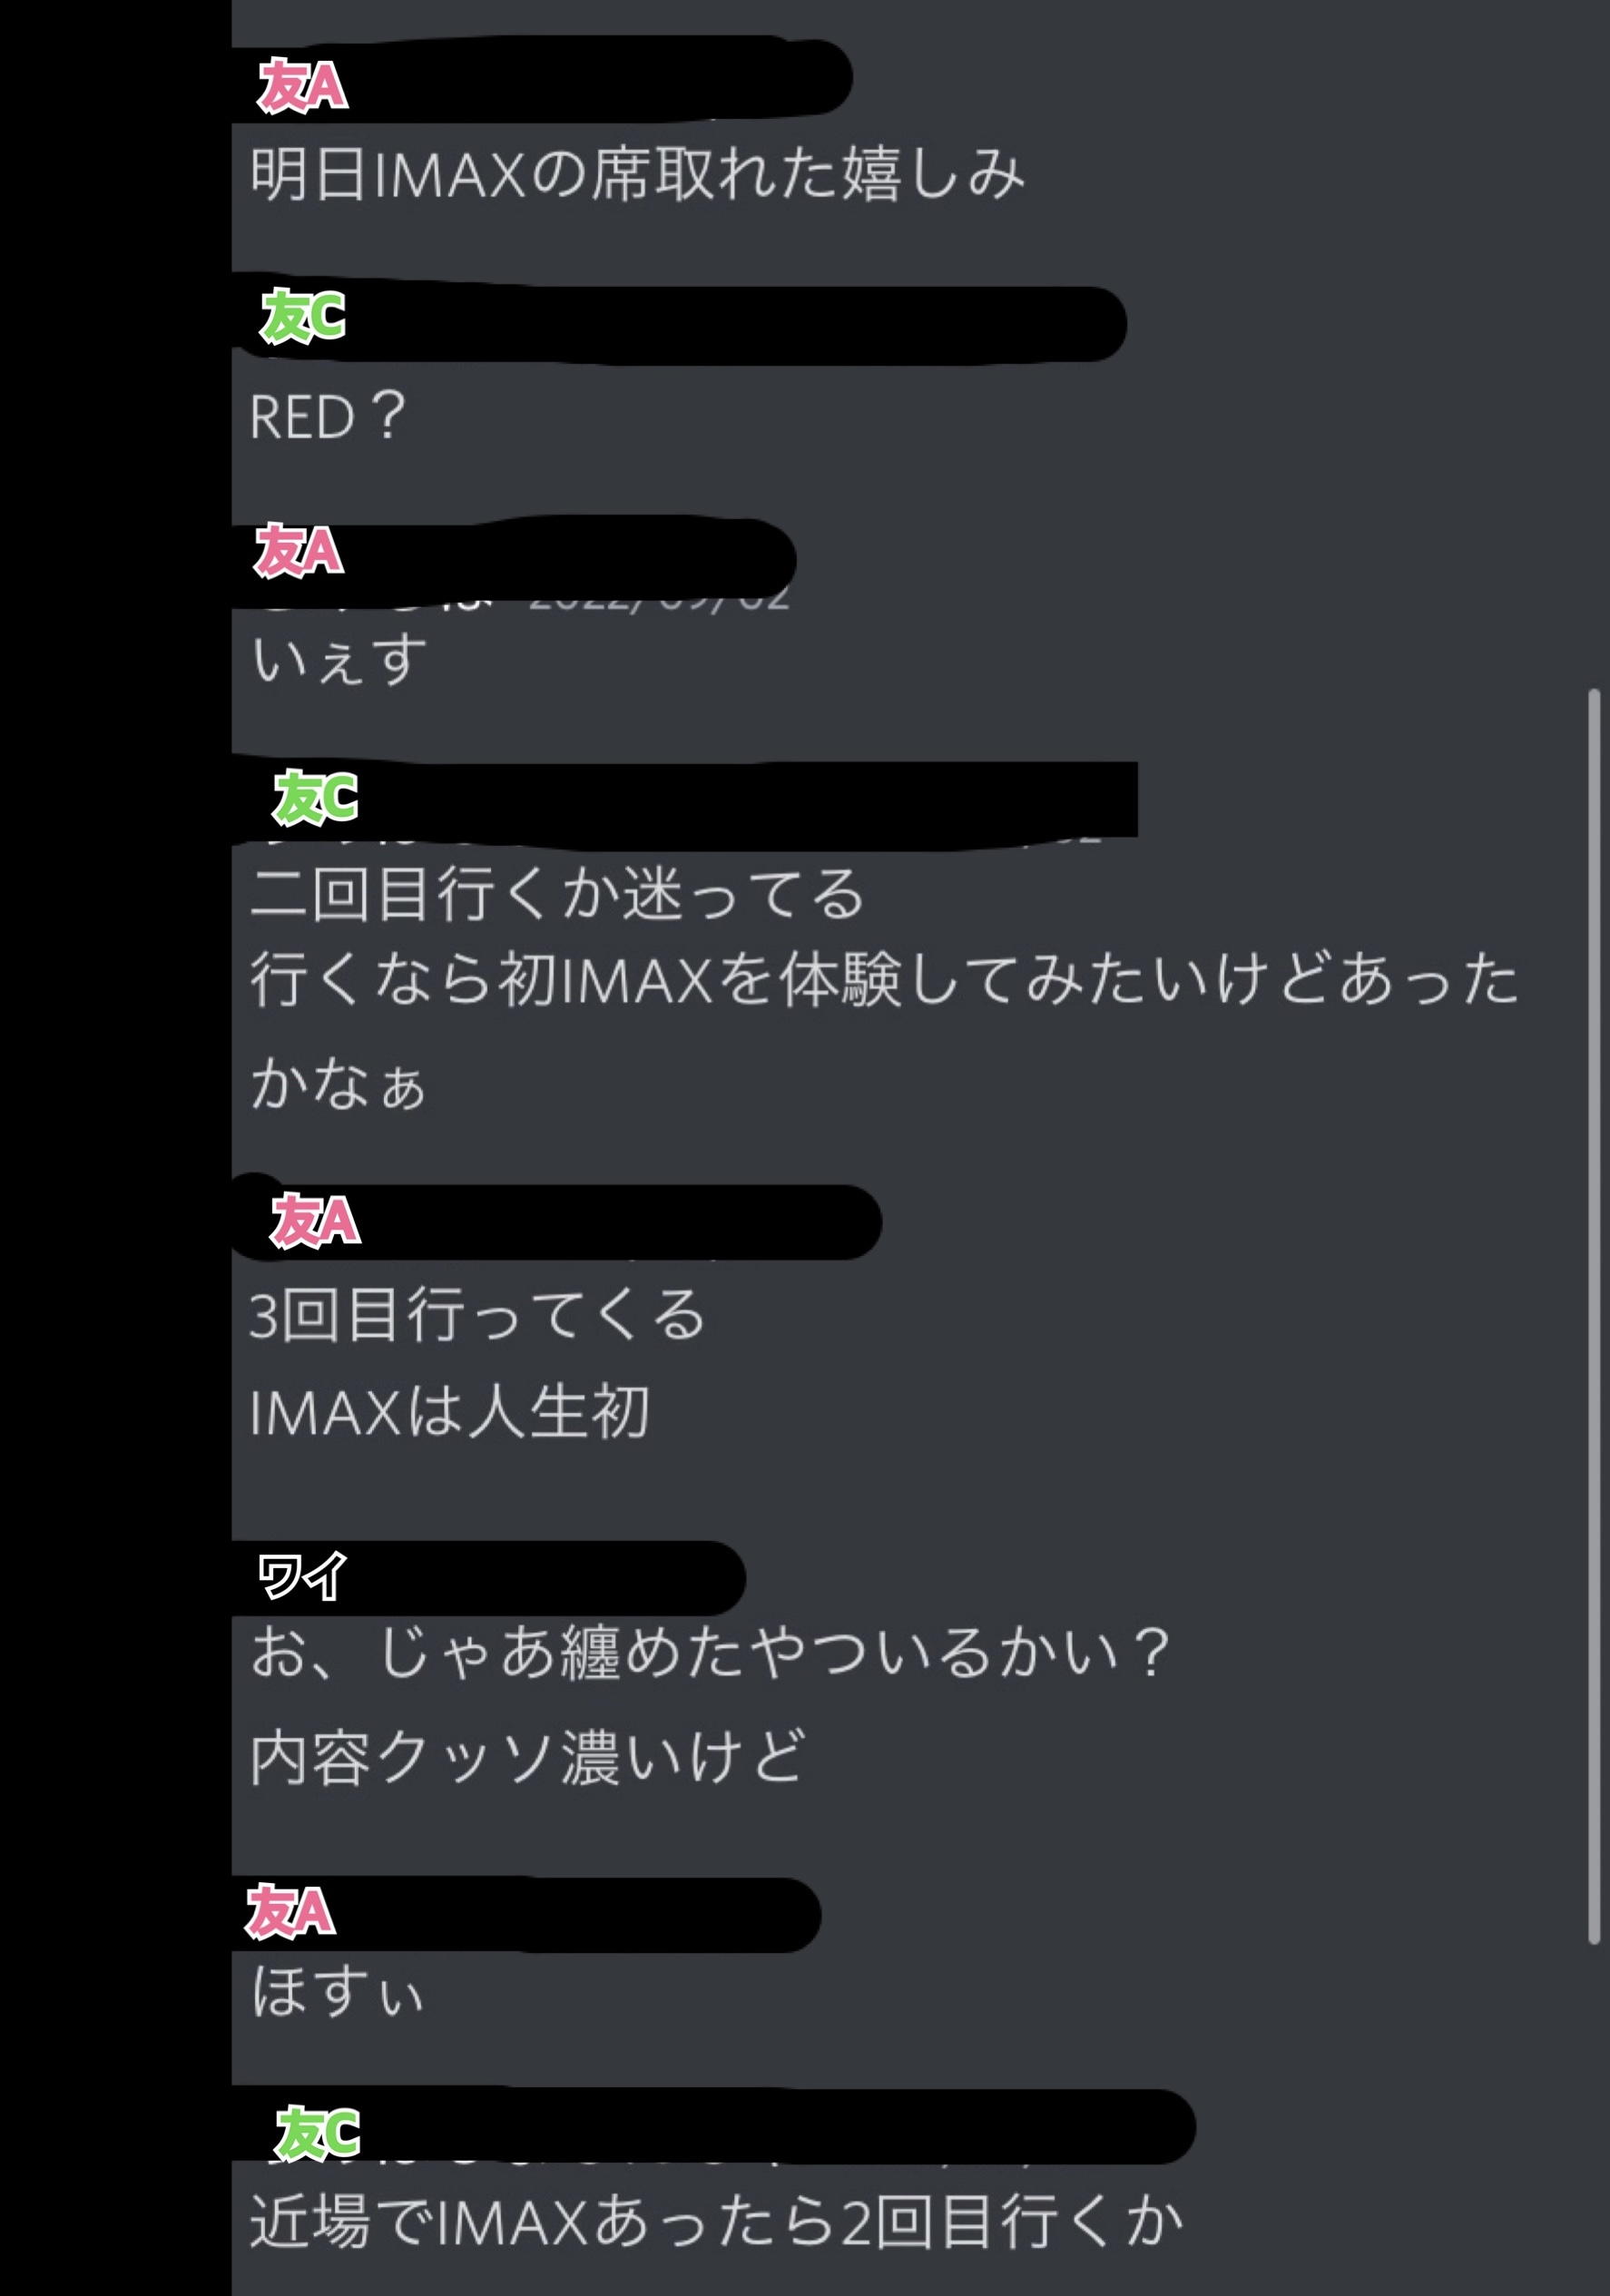The width and height of the screenshot is (1610, 2296).
Task: Select the message 近場でIMAXあったら2回目行くか
Action: 717,2222
